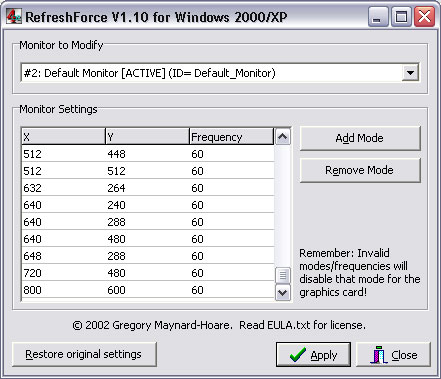The width and height of the screenshot is (441, 379).
Task: Select the #2 Default Monitor combo box field
Action: point(220,73)
